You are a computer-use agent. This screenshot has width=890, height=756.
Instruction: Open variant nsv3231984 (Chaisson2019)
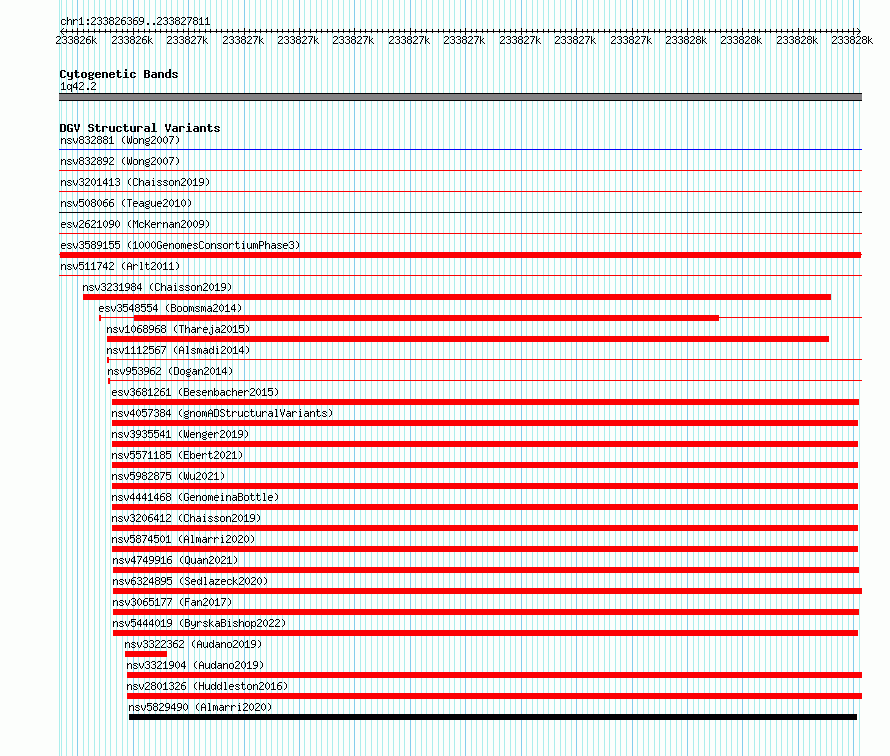tap(157, 287)
